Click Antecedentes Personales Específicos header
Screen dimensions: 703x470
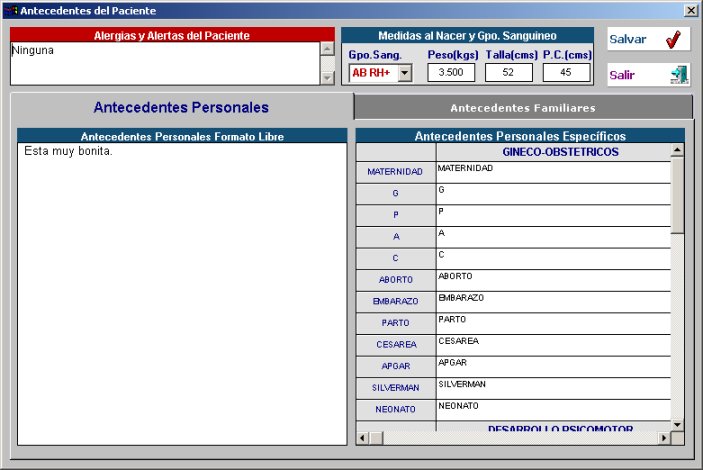pos(520,136)
